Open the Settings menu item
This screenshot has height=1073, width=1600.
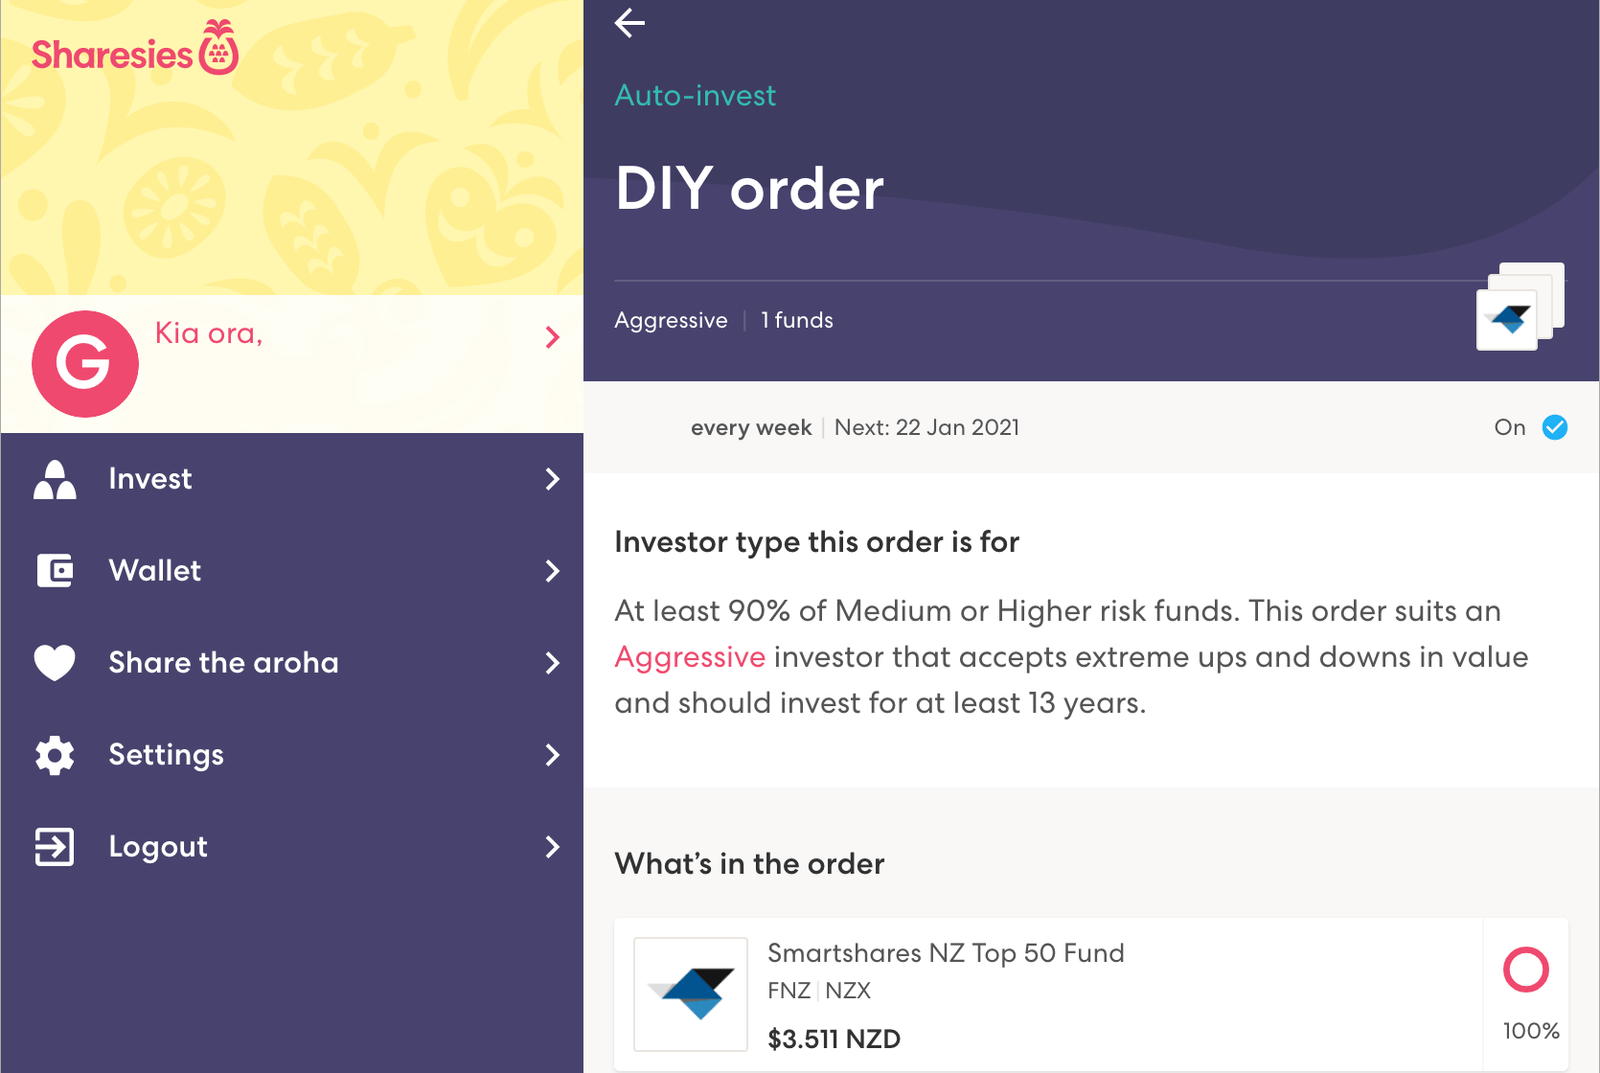coord(292,755)
